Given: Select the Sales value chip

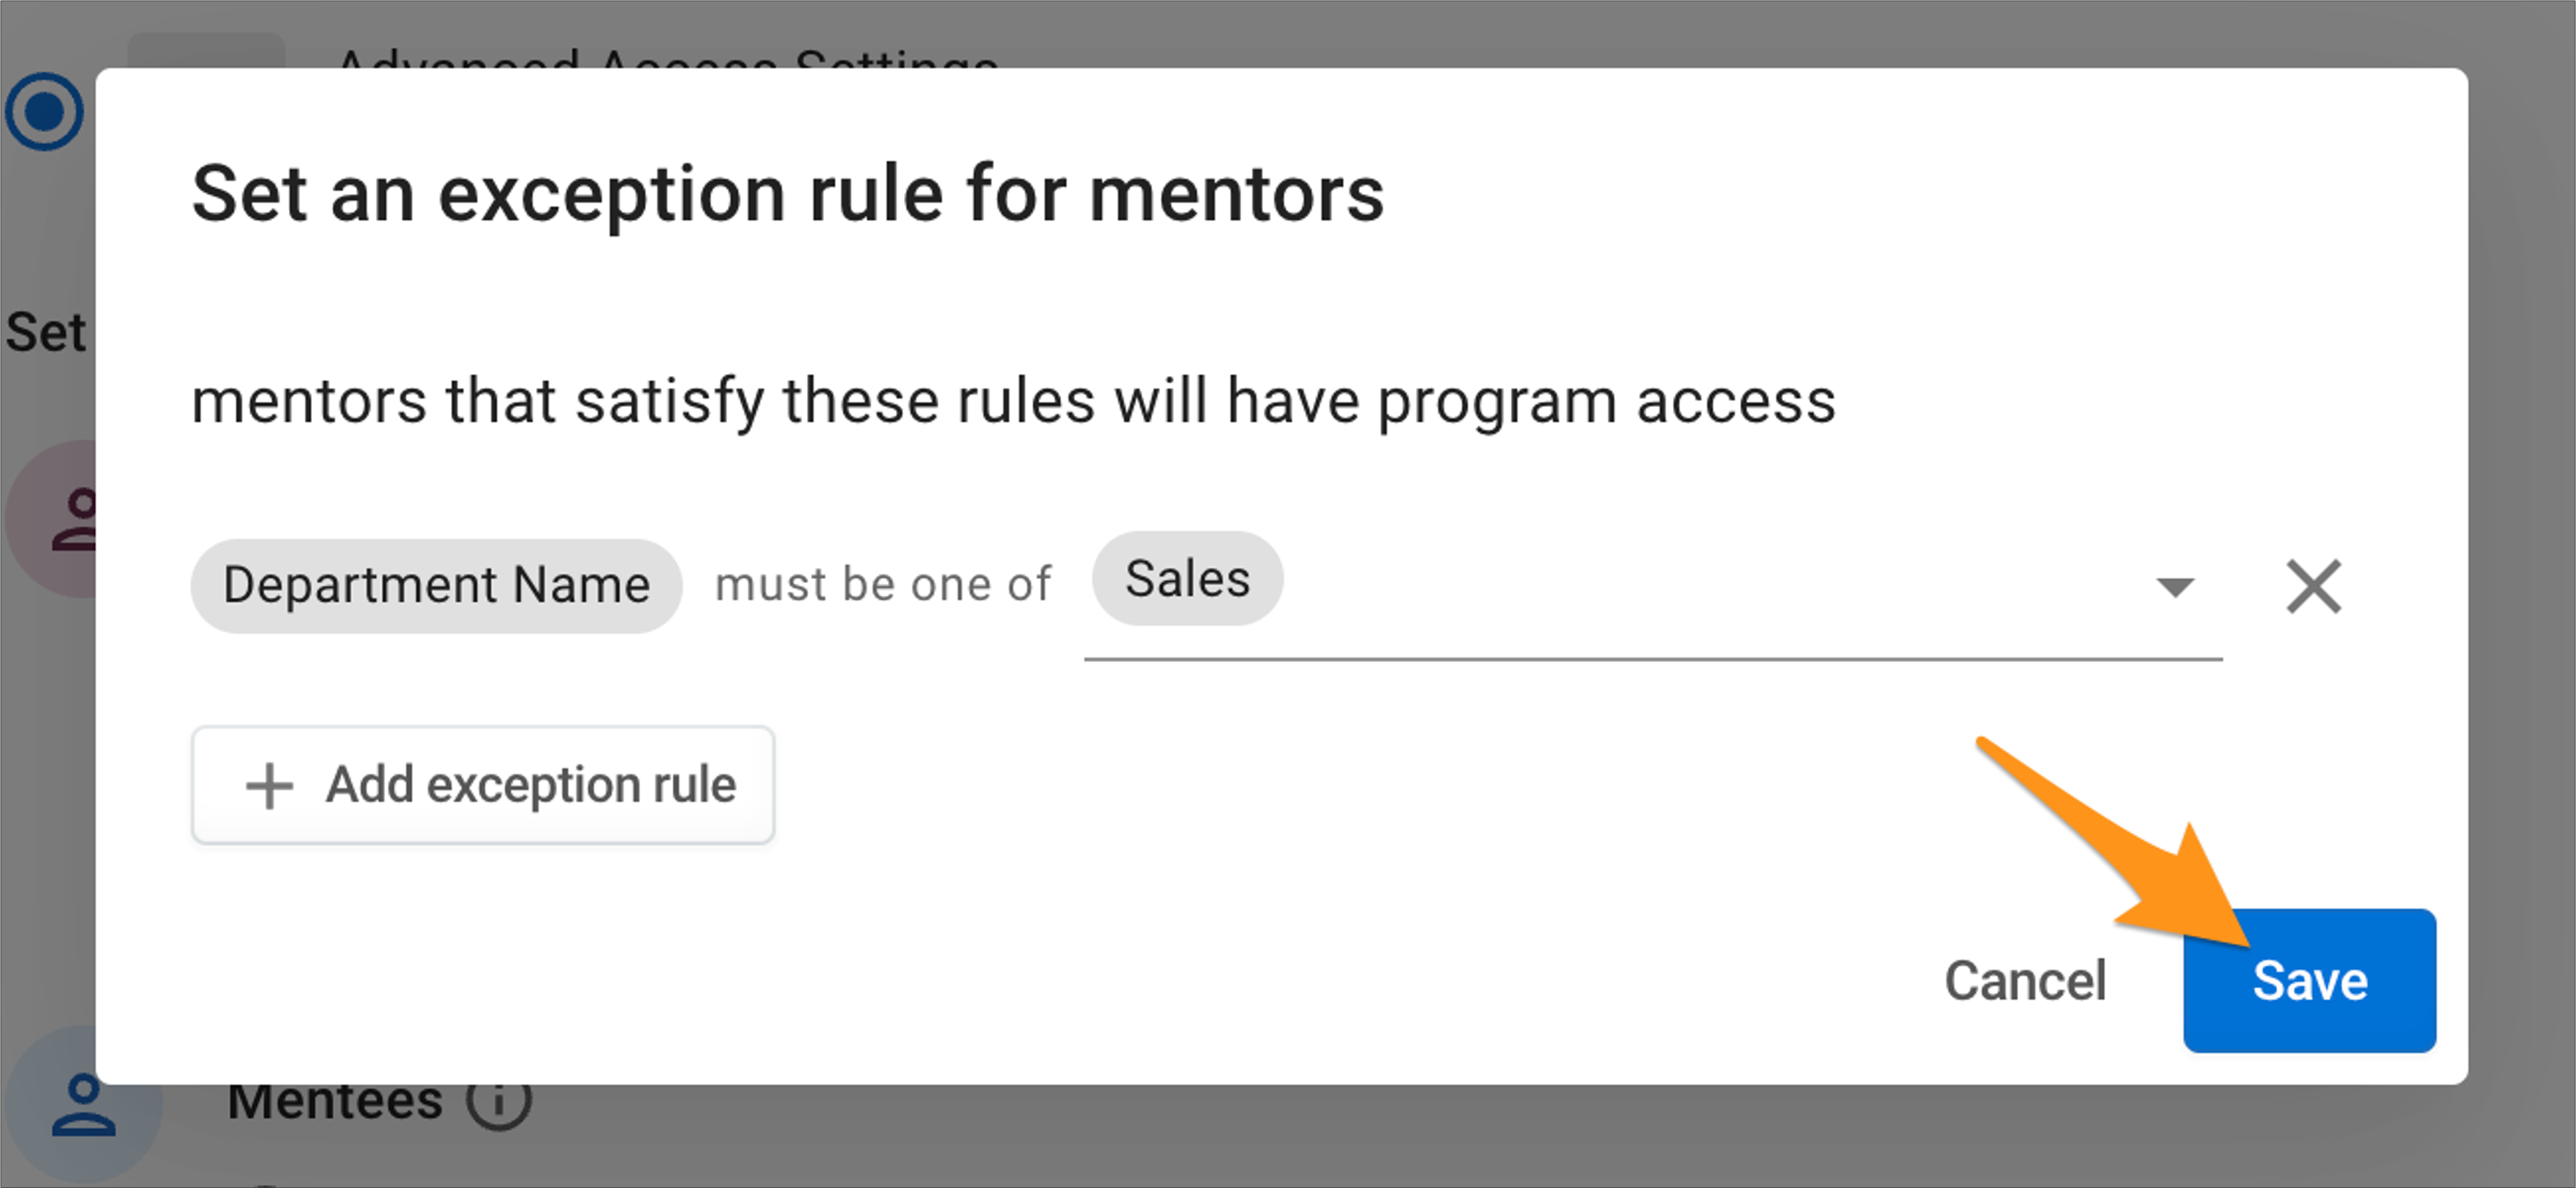Looking at the screenshot, I should point(1187,579).
